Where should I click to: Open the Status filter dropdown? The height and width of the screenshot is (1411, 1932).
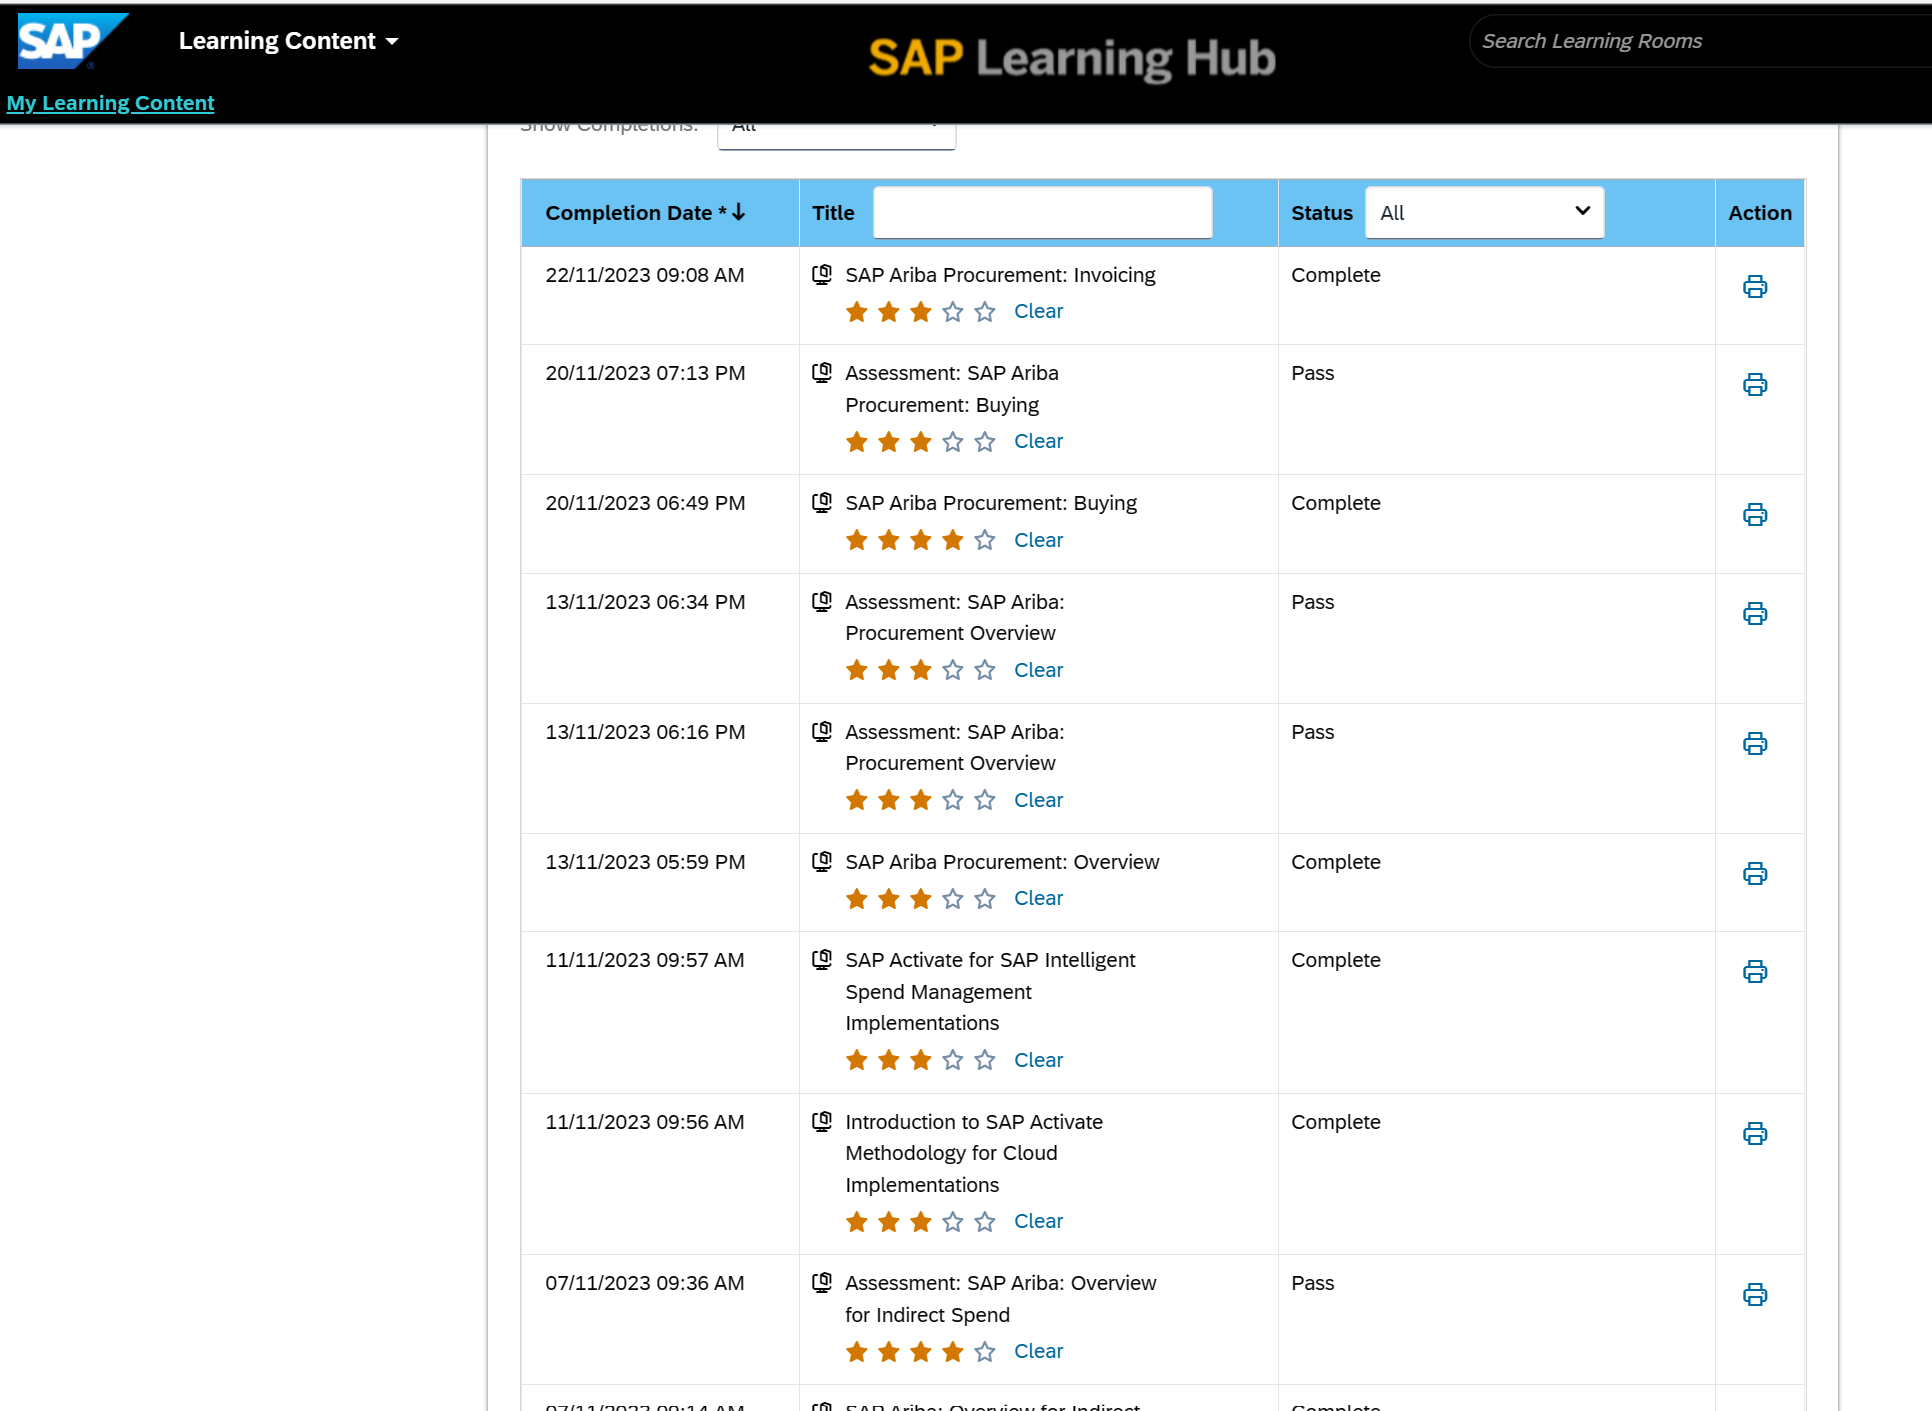[1485, 212]
